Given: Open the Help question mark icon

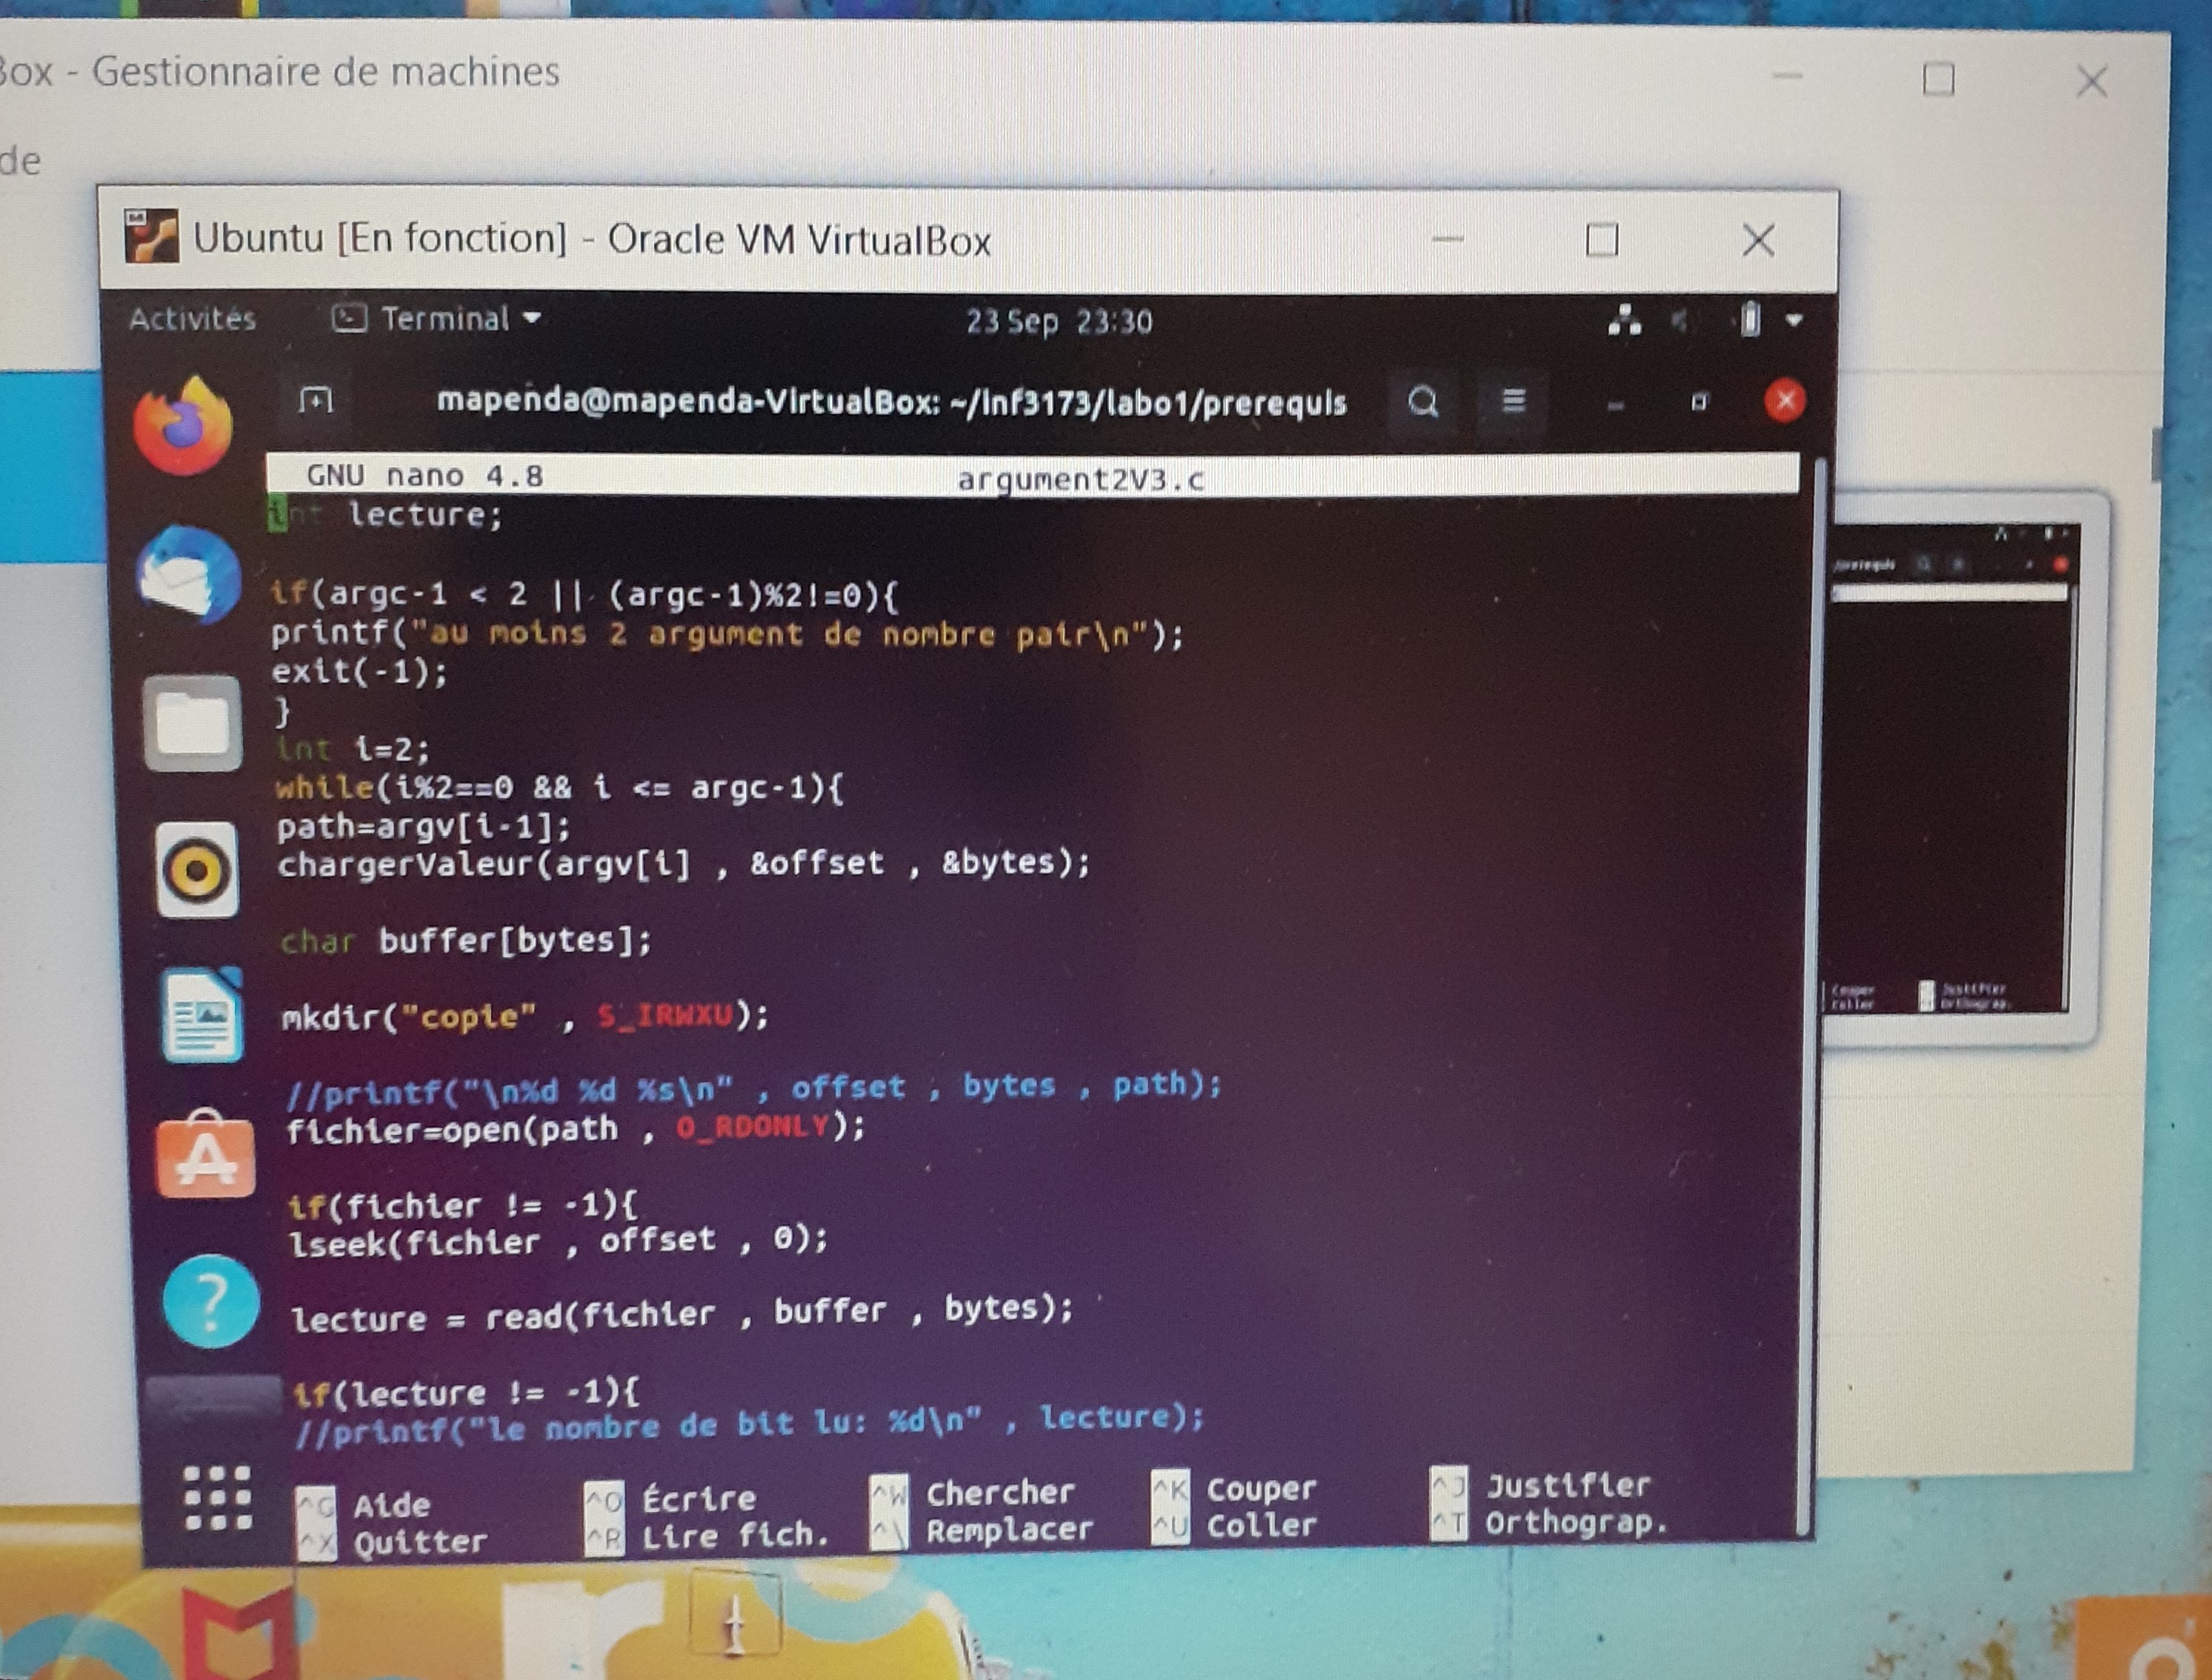Looking at the screenshot, I should [211, 1302].
